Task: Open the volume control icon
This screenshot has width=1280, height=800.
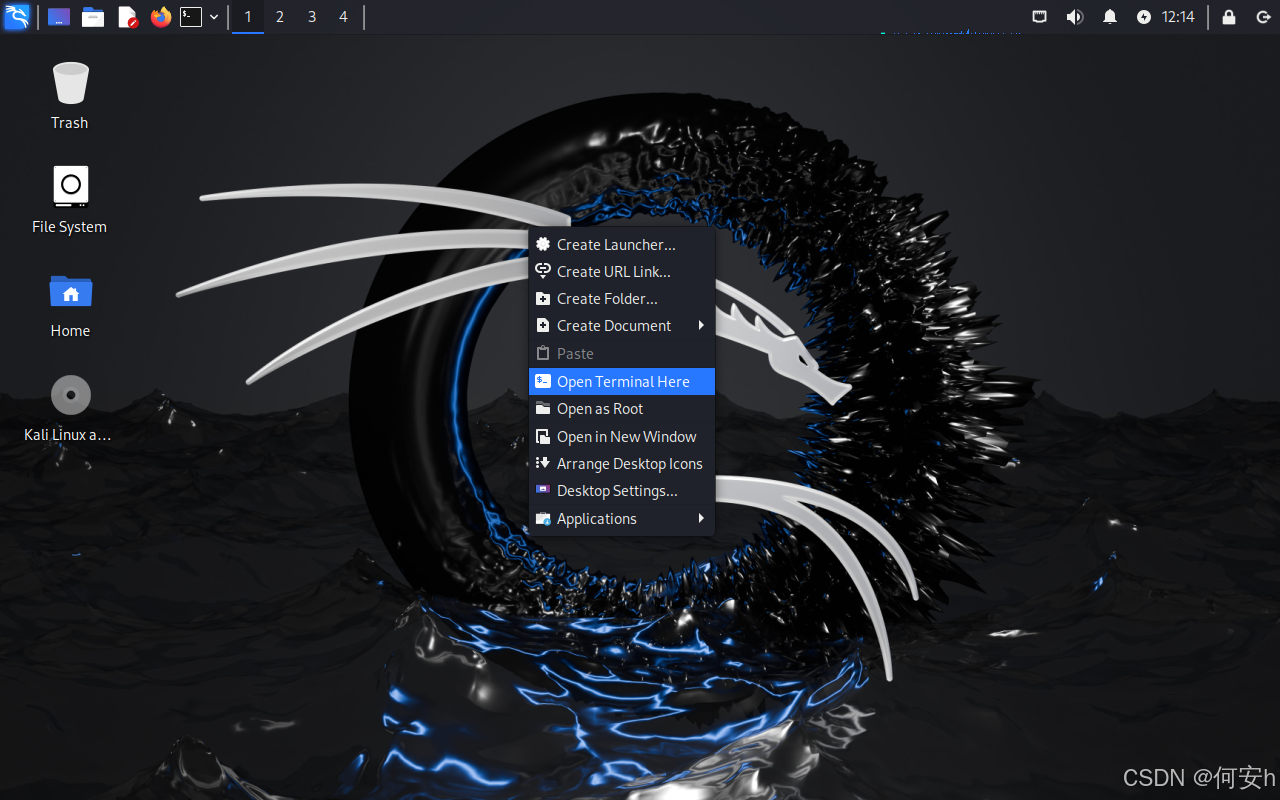Action: coord(1075,17)
